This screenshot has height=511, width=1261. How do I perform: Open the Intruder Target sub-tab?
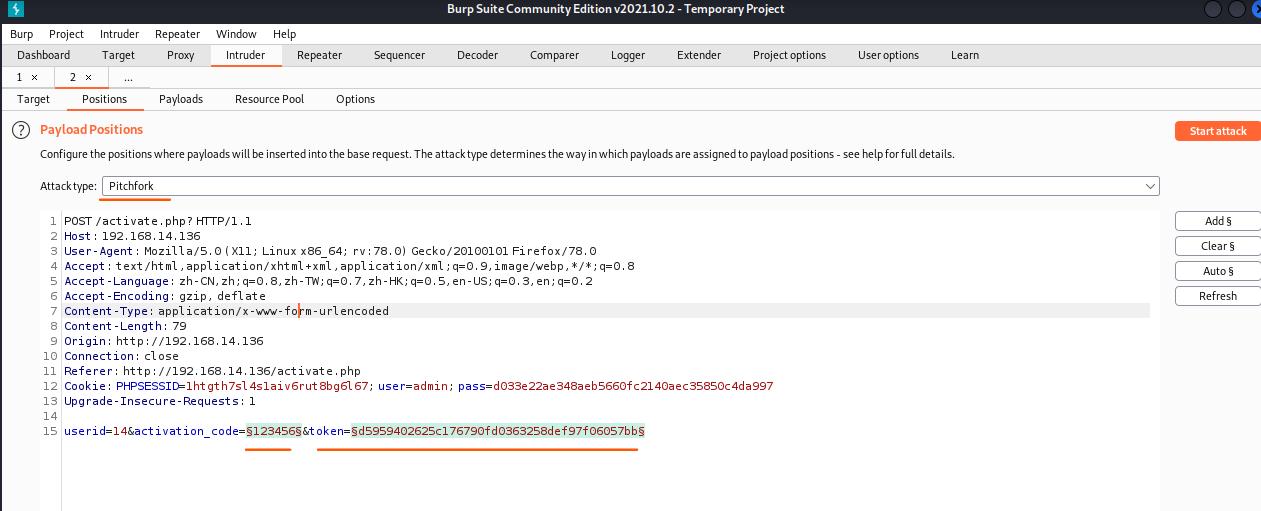(x=33, y=99)
